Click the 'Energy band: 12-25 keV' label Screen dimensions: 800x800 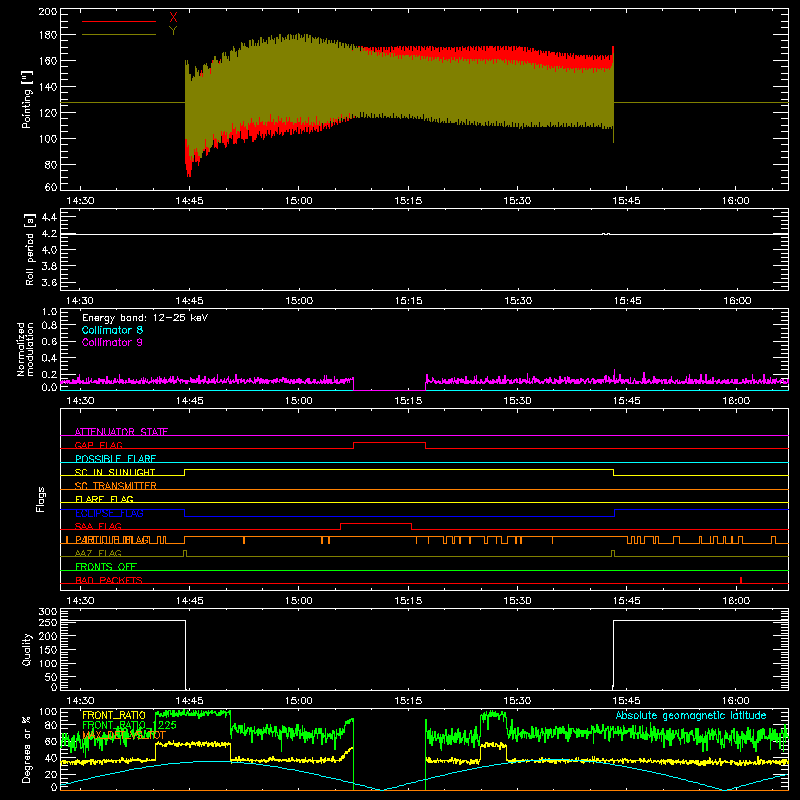[x=145, y=317]
